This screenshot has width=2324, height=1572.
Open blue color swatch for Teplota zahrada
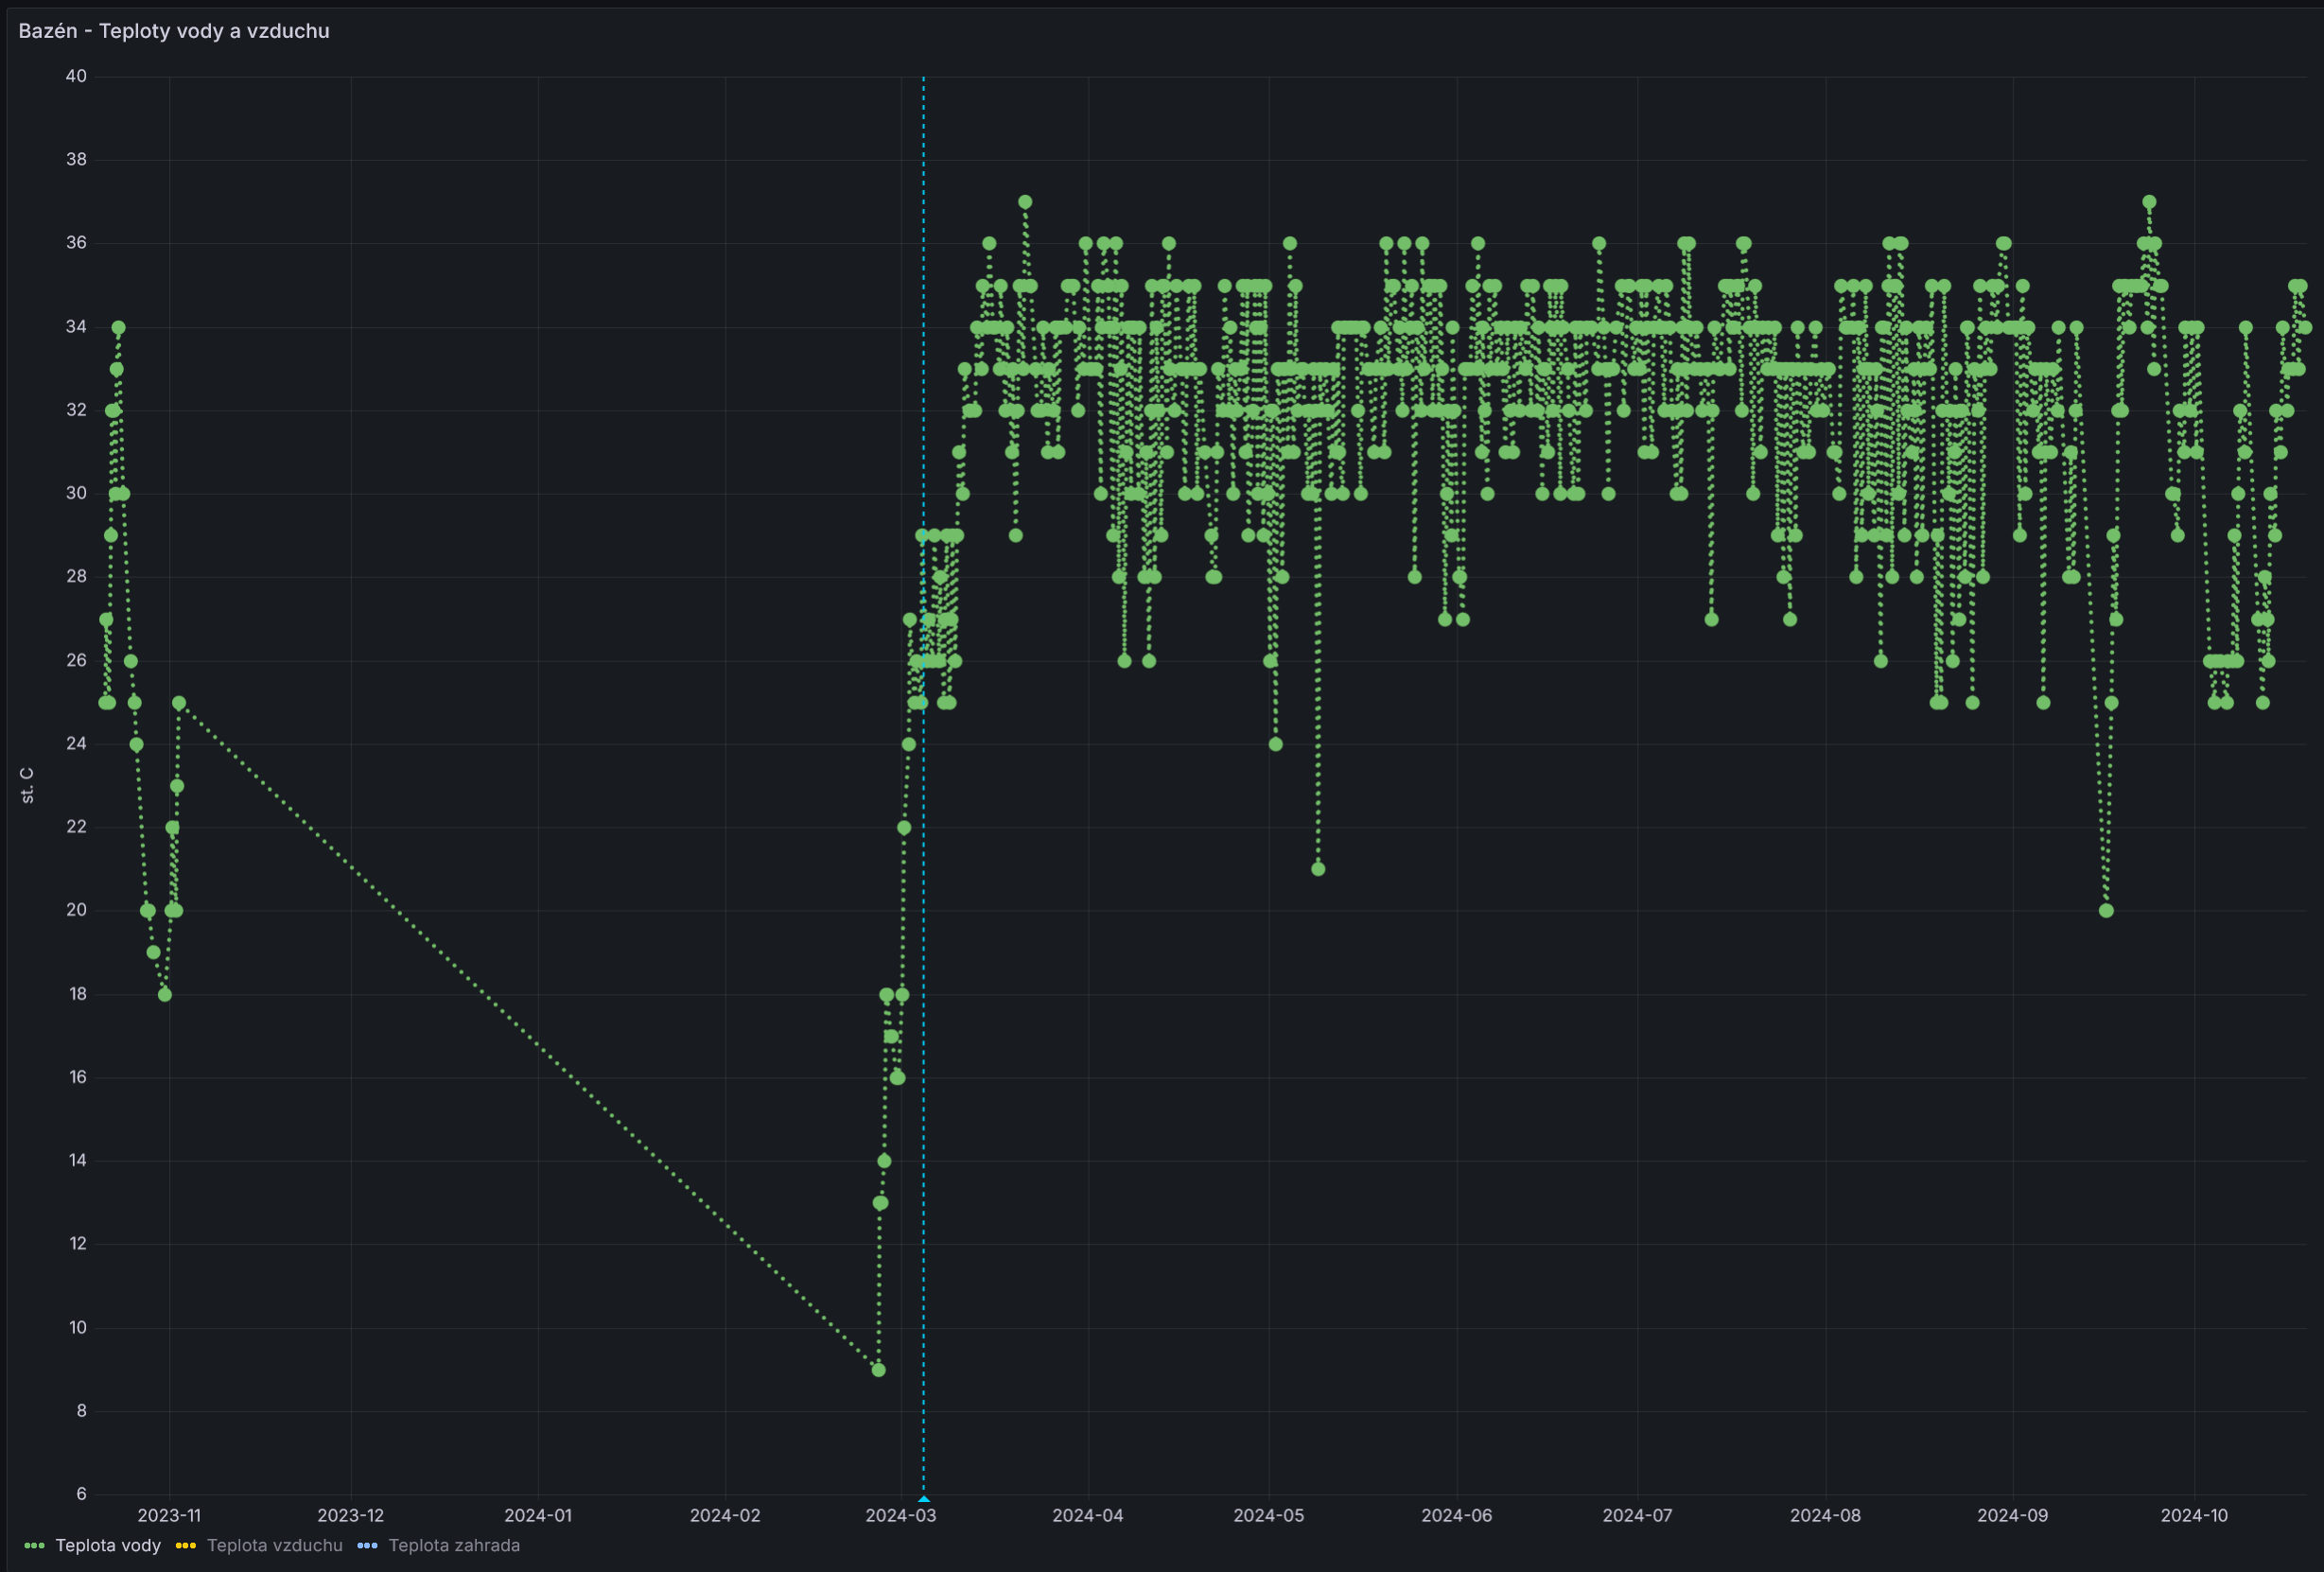coord(367,1546)
